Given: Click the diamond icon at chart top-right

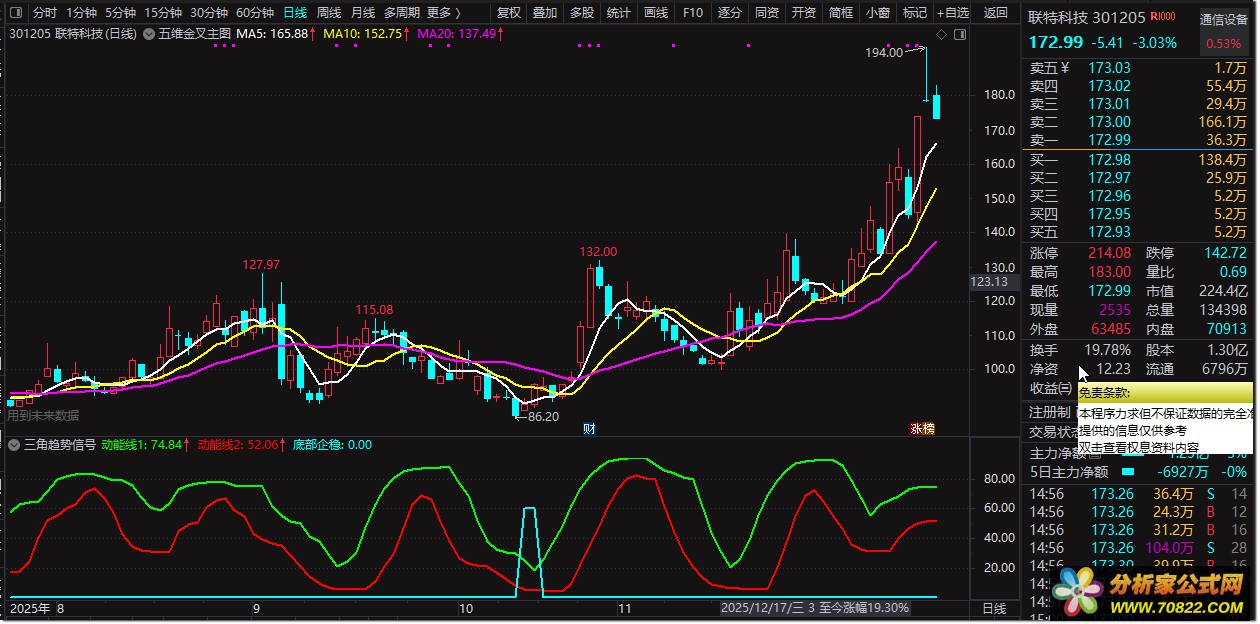Looking at the screenshot, I should (942, 33).
